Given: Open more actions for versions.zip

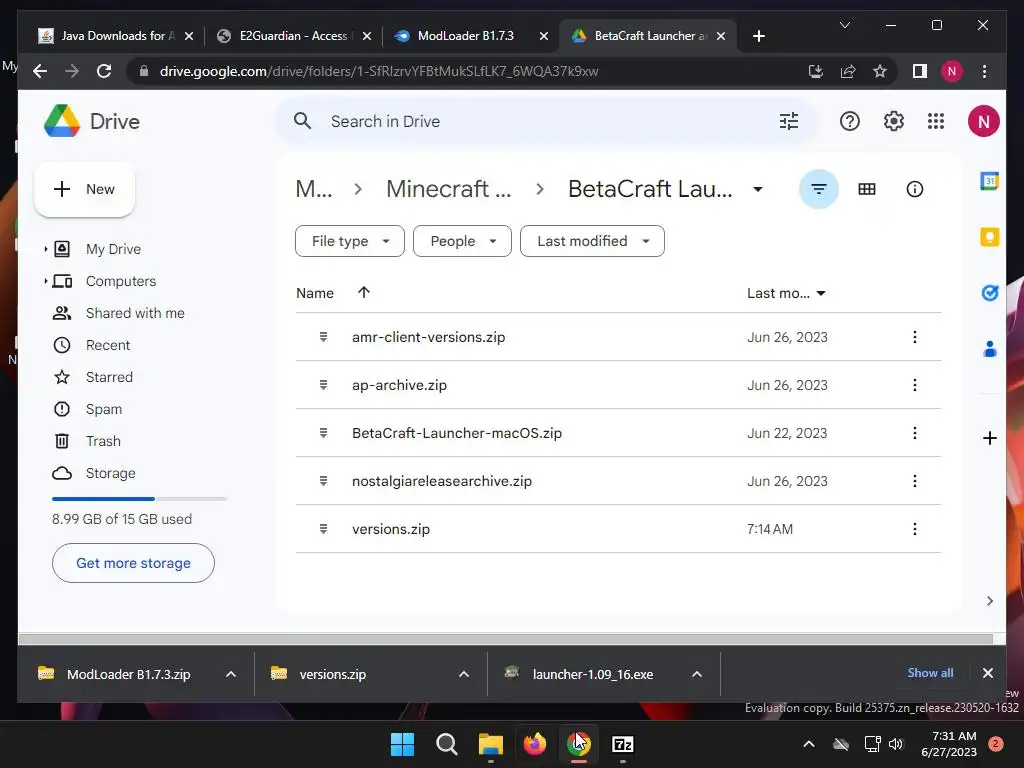Looking at the screenshot, I should click(914, 529).
